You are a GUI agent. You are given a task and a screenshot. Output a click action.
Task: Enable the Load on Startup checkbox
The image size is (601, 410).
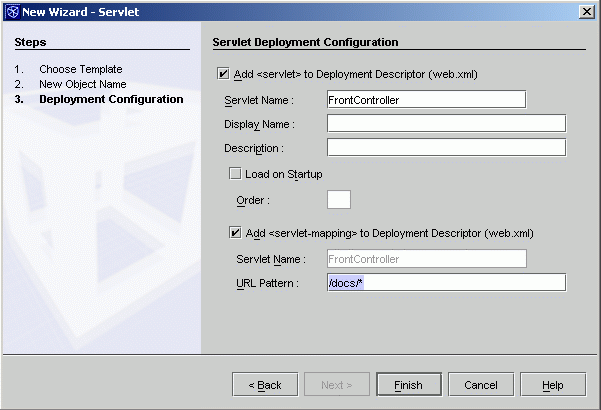point(236,174)
